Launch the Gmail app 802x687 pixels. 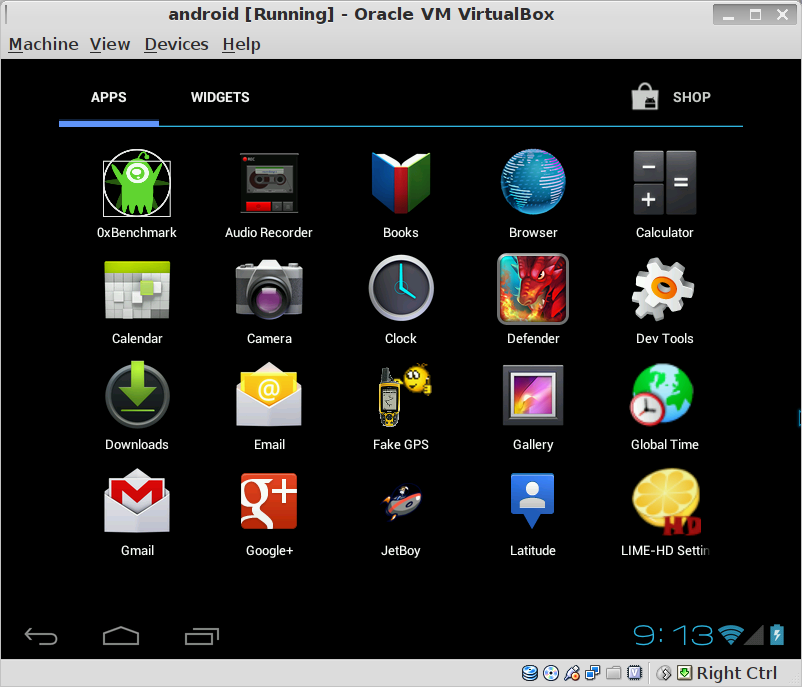[137, 501]
